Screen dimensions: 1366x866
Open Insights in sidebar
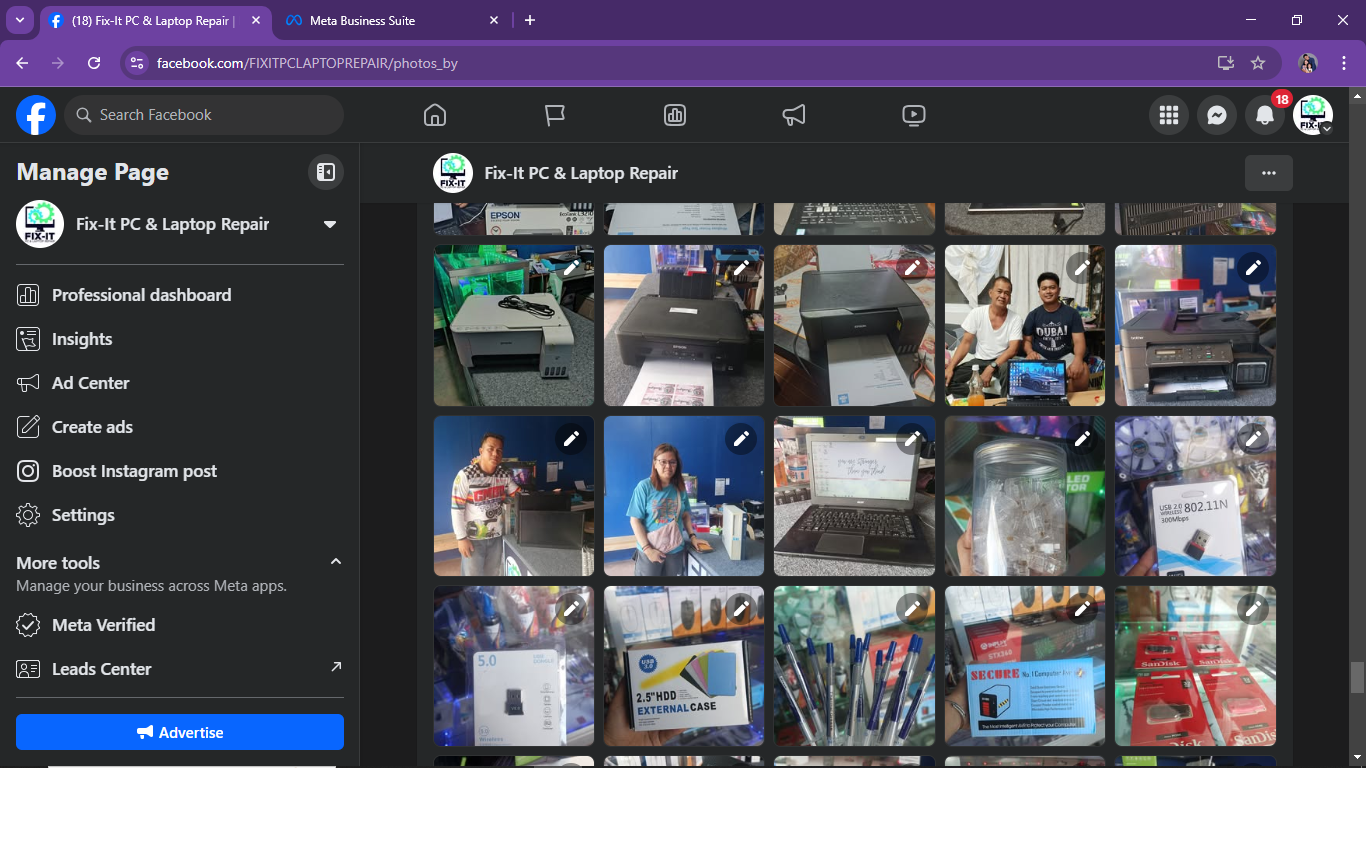coord(180,339)
